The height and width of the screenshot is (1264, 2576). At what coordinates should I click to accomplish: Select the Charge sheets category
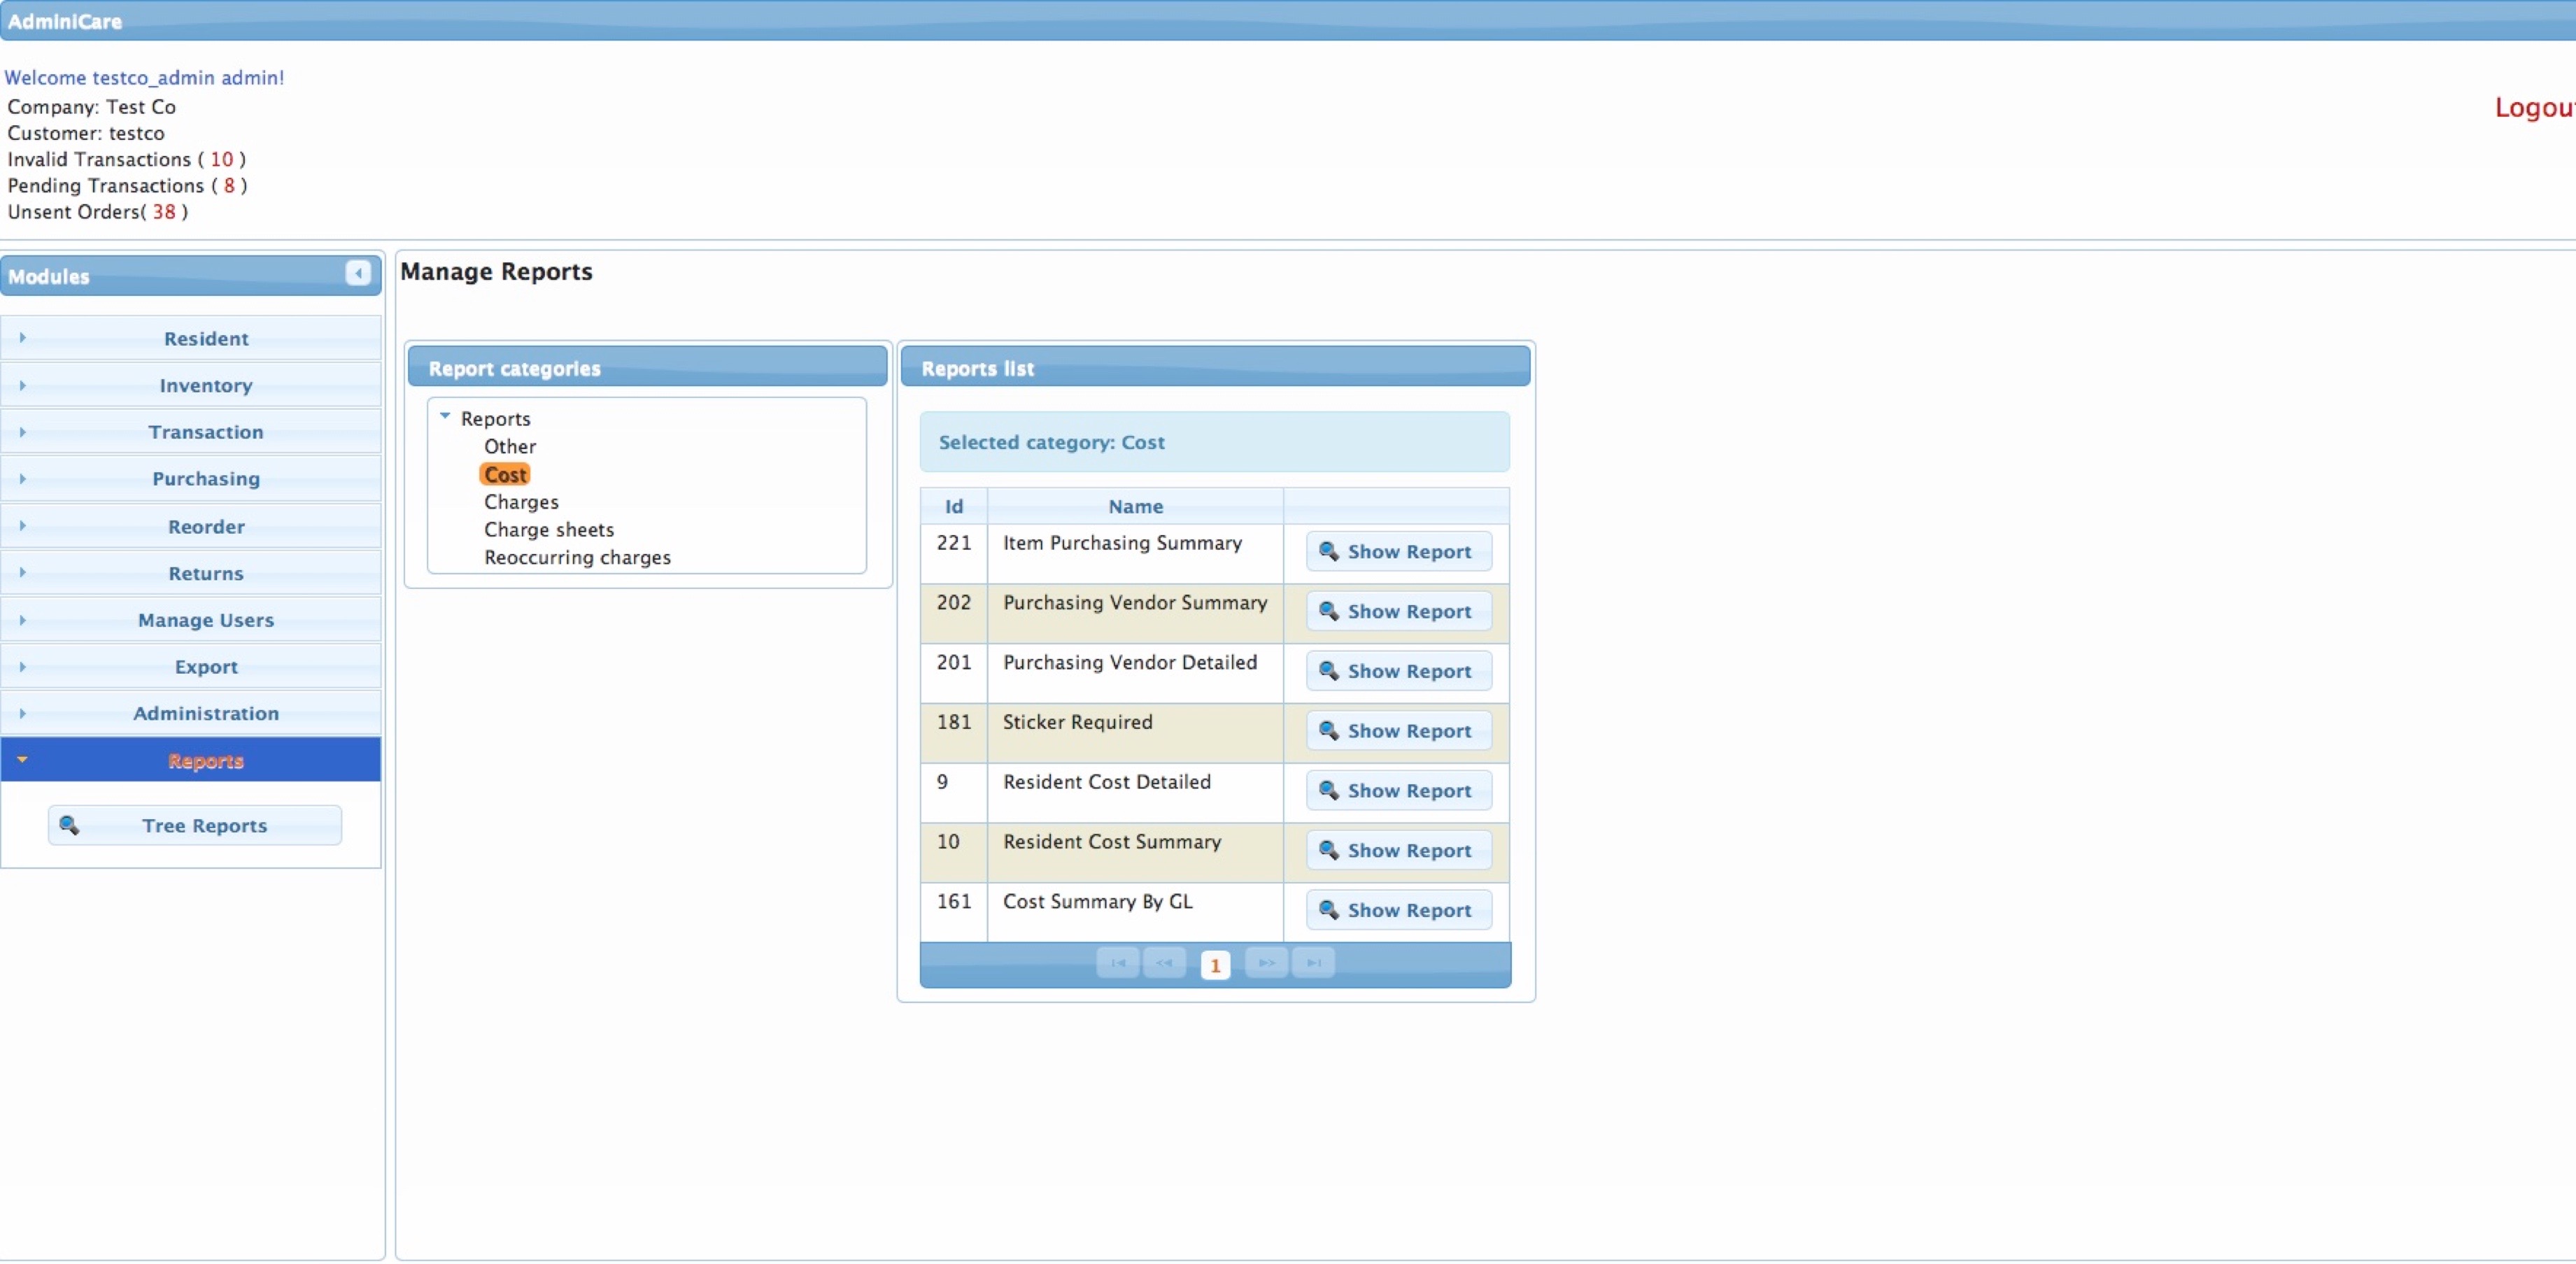(548, 530)
